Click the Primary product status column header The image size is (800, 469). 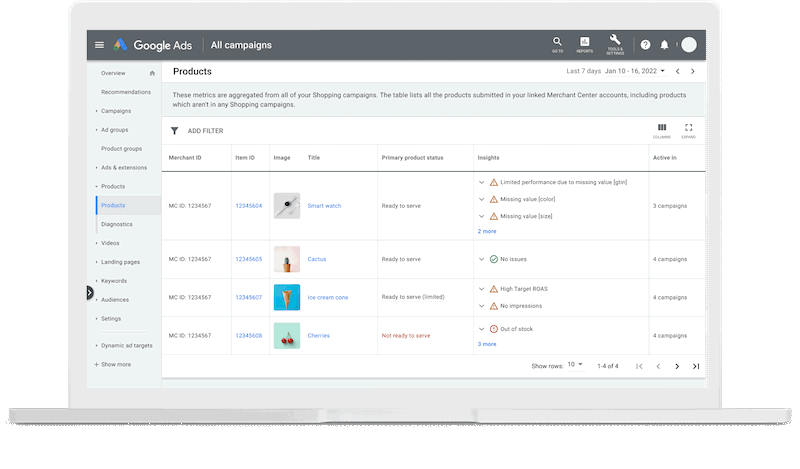[x=412, y=158]
